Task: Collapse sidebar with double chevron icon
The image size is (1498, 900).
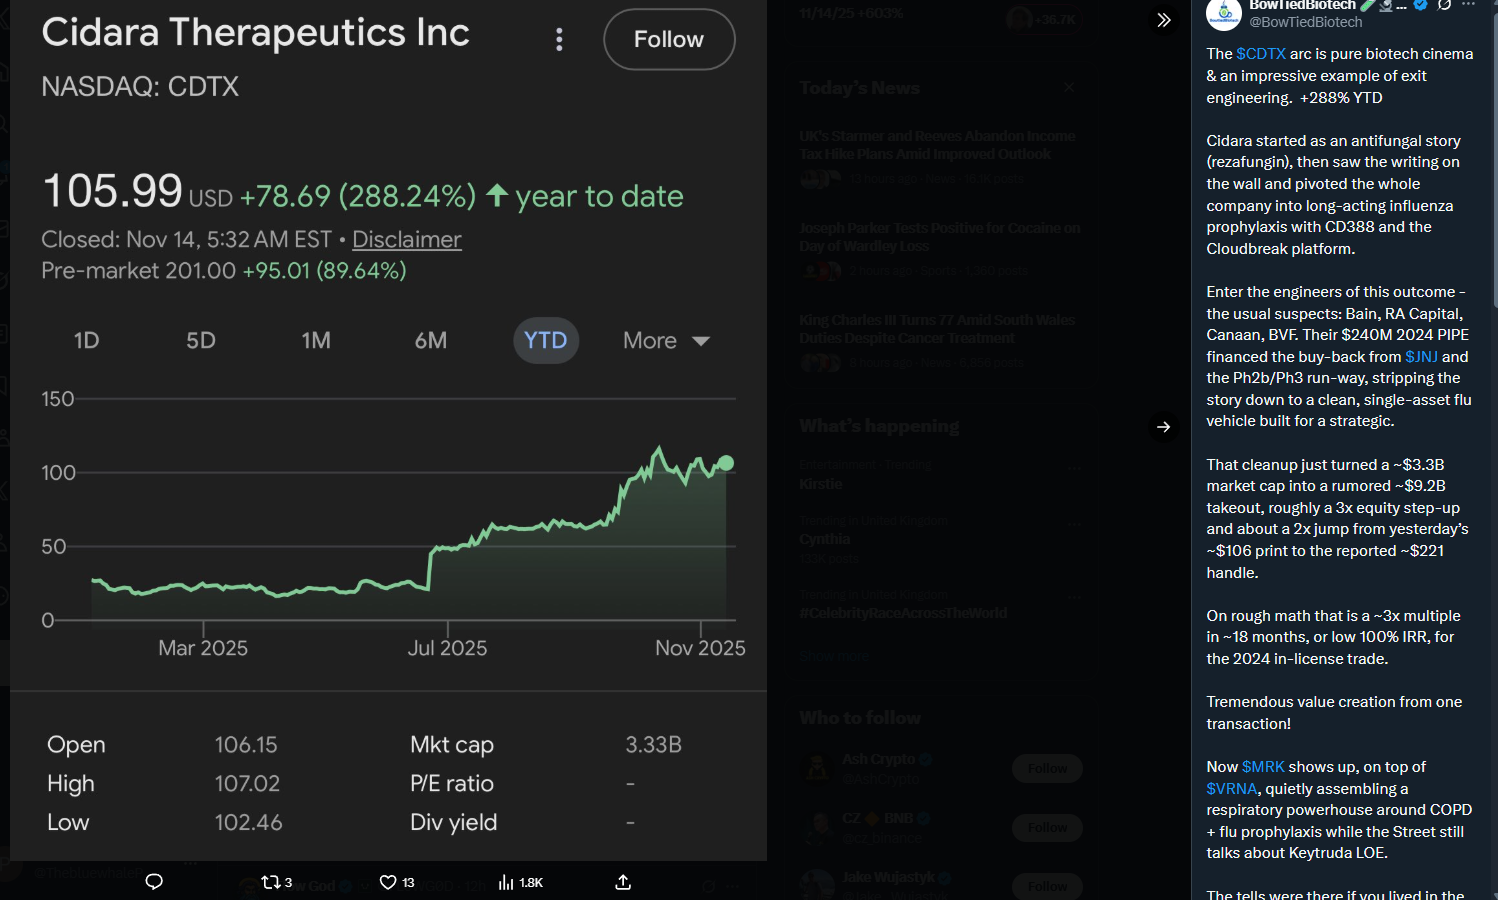Action: [x=1163, y=20]
